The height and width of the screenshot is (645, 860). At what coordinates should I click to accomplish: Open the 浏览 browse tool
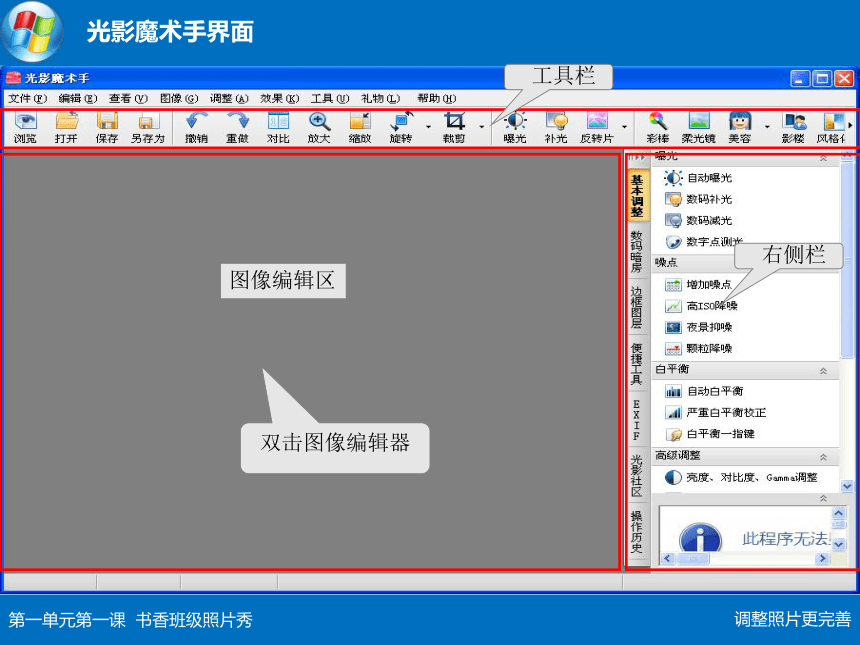coord(25,128)
